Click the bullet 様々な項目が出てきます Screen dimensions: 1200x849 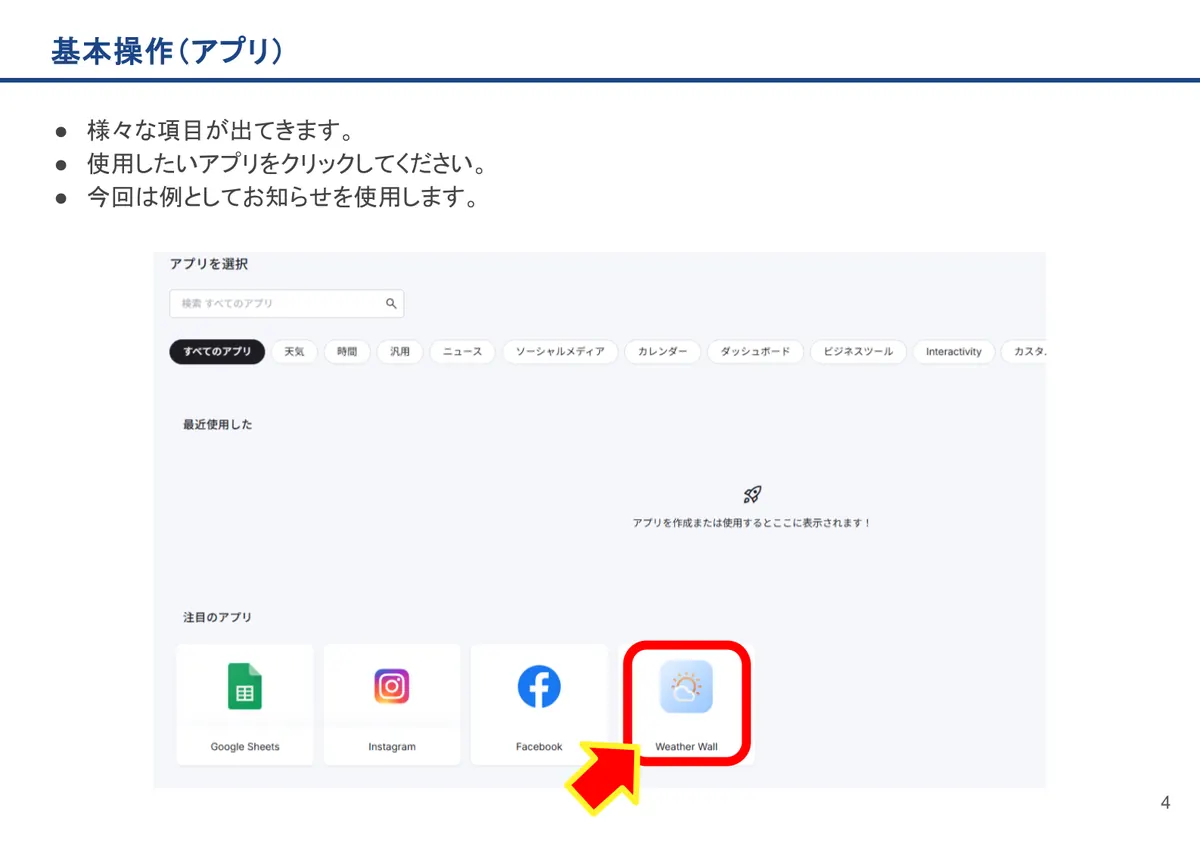222,130
